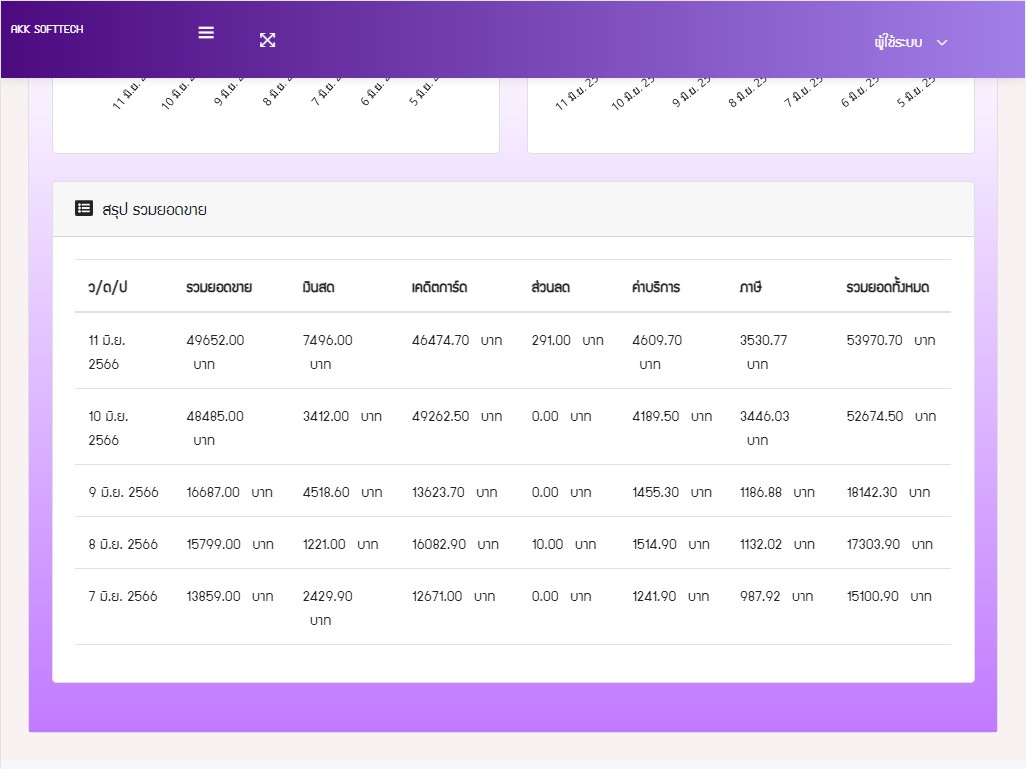The height and width of the screenshot is (769, 1026).
Task: Expand the ผู้ใช้ระบบ user dropdown
Action: (x=898, y=42)
